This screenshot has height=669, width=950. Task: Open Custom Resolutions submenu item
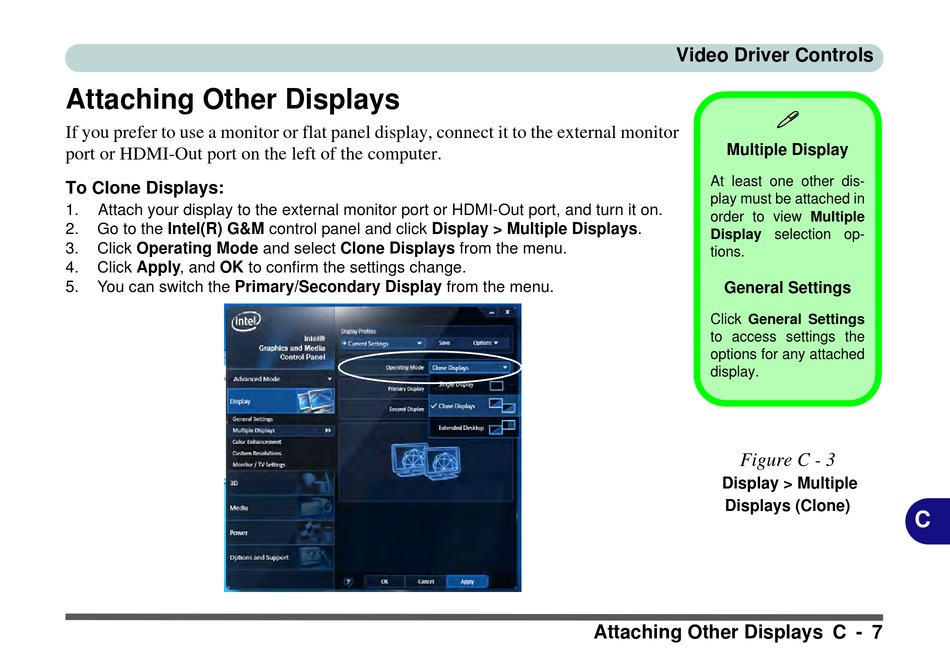click(257, 453)
